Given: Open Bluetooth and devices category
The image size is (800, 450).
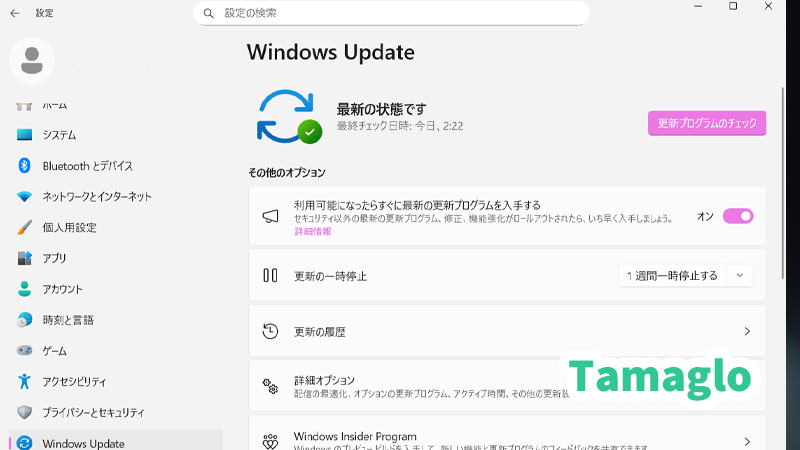Looking at the screenshot, I should (x=116, y=166).
